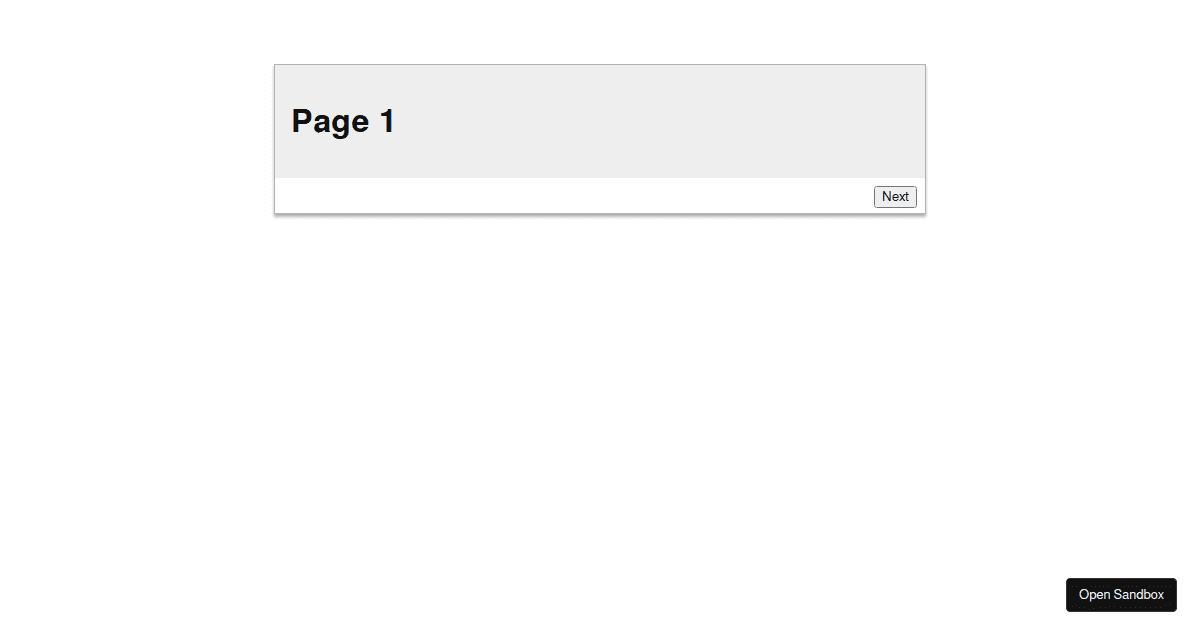This screenshot has height=630, width=1200.
Task: Advance the wizard using the Next button
Action: [895, 197]
